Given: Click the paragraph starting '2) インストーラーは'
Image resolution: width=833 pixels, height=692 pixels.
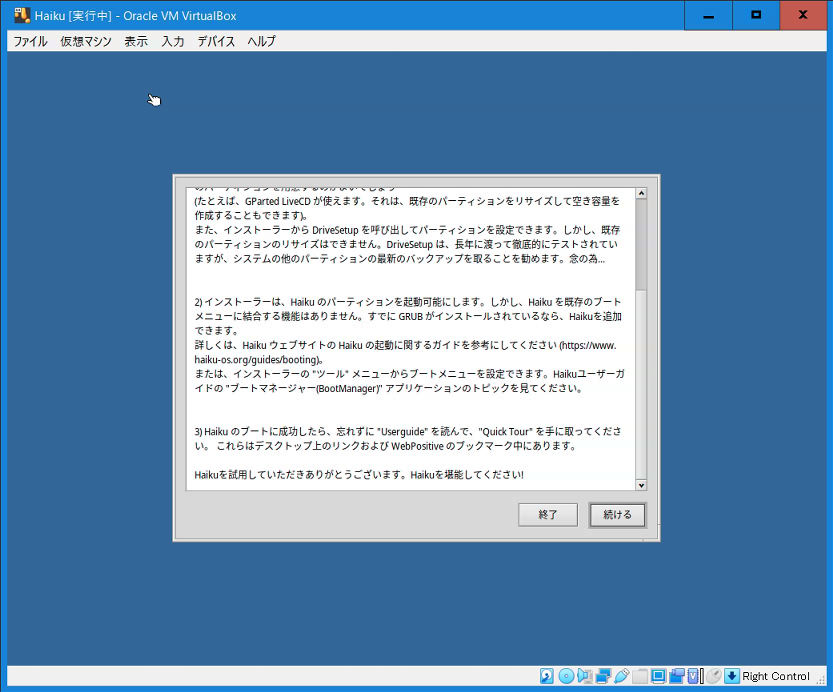Looking at the screenshot, I should click(408, 316).
